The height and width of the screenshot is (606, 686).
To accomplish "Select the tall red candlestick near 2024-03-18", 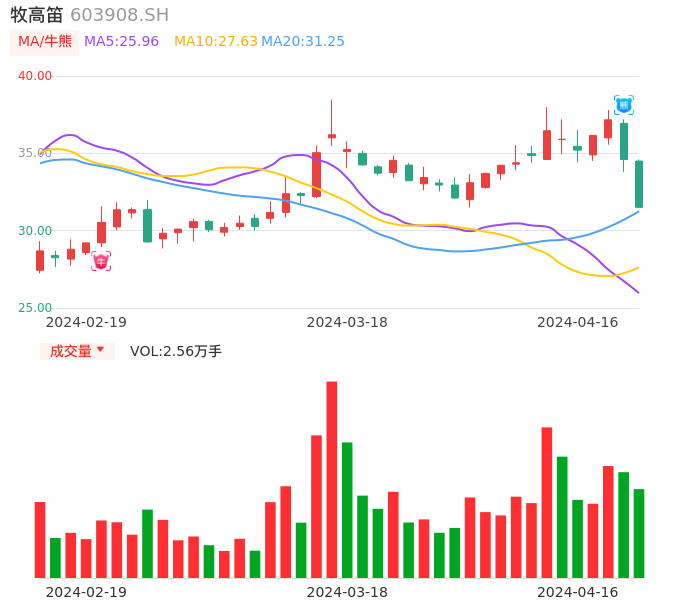I will coord(316,174).
